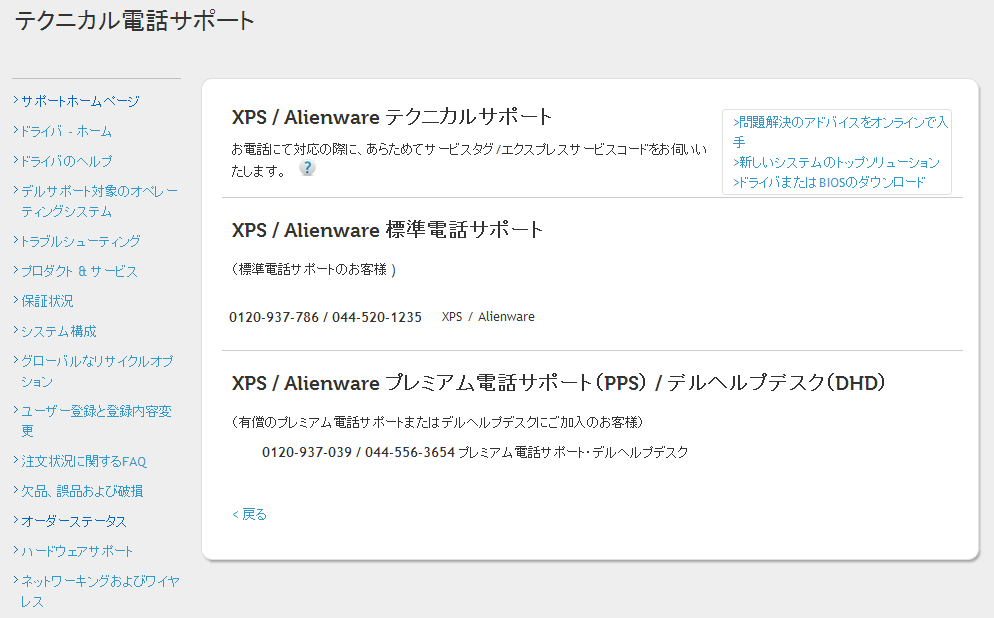This screenshot has height=618, width=994.
Task: Select オーダーステータス in the sidebar
Action: [74, 521]
